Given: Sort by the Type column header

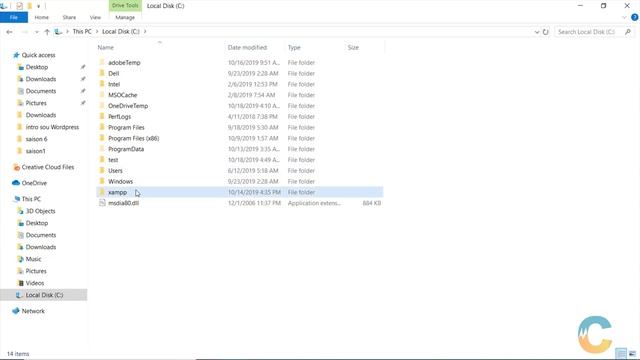Looking at the screenshot, I should 294,47.
